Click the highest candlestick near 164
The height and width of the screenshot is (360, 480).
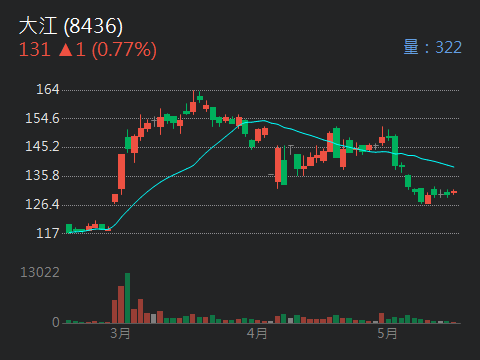pos(193,103)
